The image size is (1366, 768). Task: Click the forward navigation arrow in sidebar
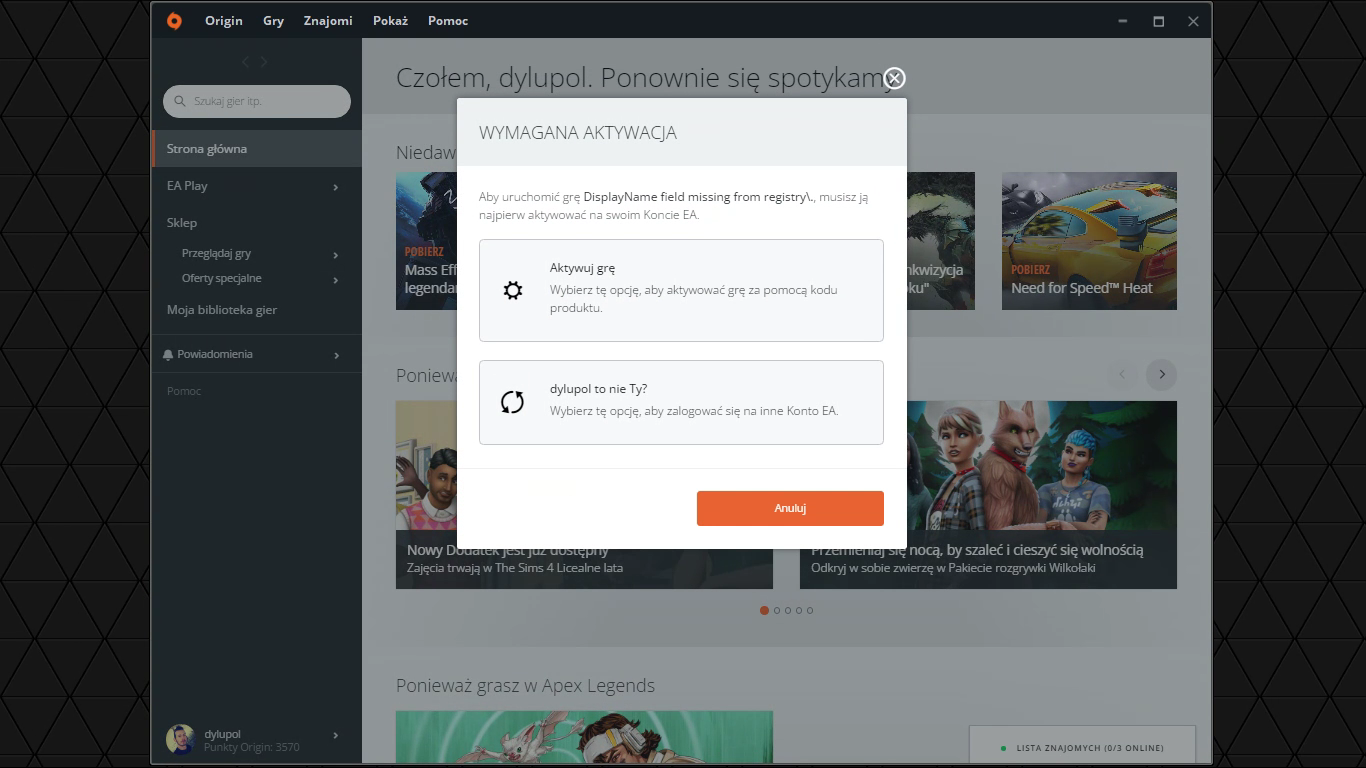[264, 62]
